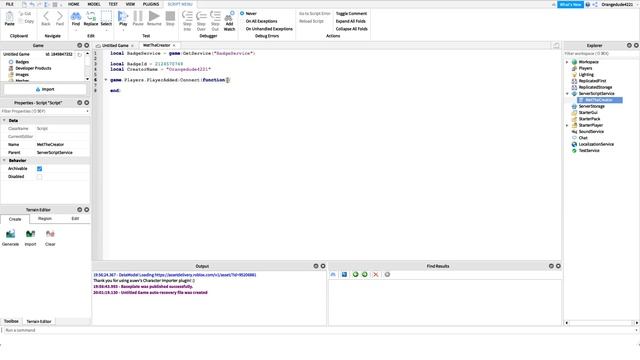Viewport: 640px width, 360px height.
Task: Click the Back navigation arrow
Action: [x=46, y=16]
